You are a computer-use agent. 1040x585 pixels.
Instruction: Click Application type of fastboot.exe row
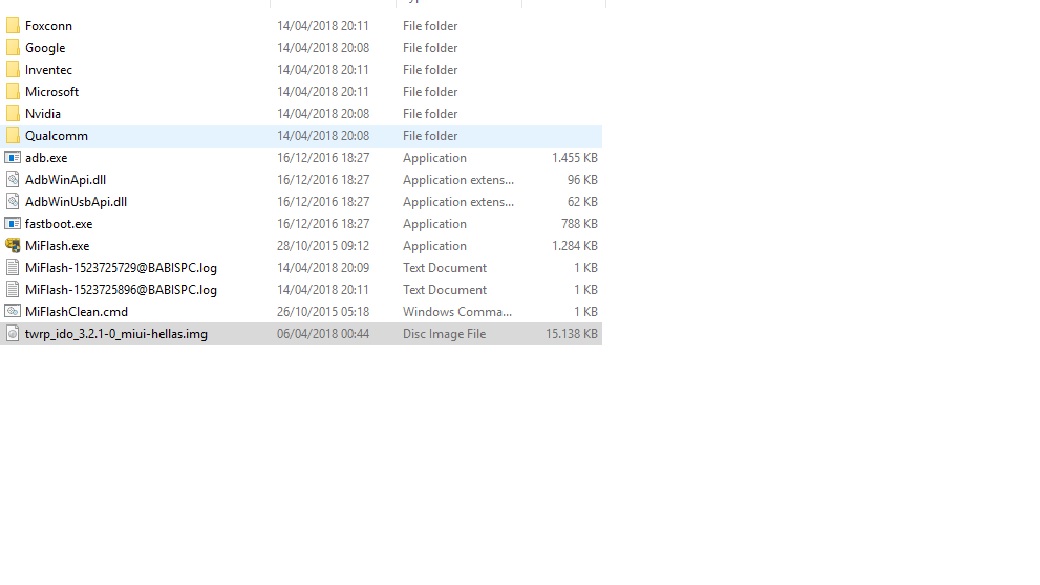coord(434,224)
